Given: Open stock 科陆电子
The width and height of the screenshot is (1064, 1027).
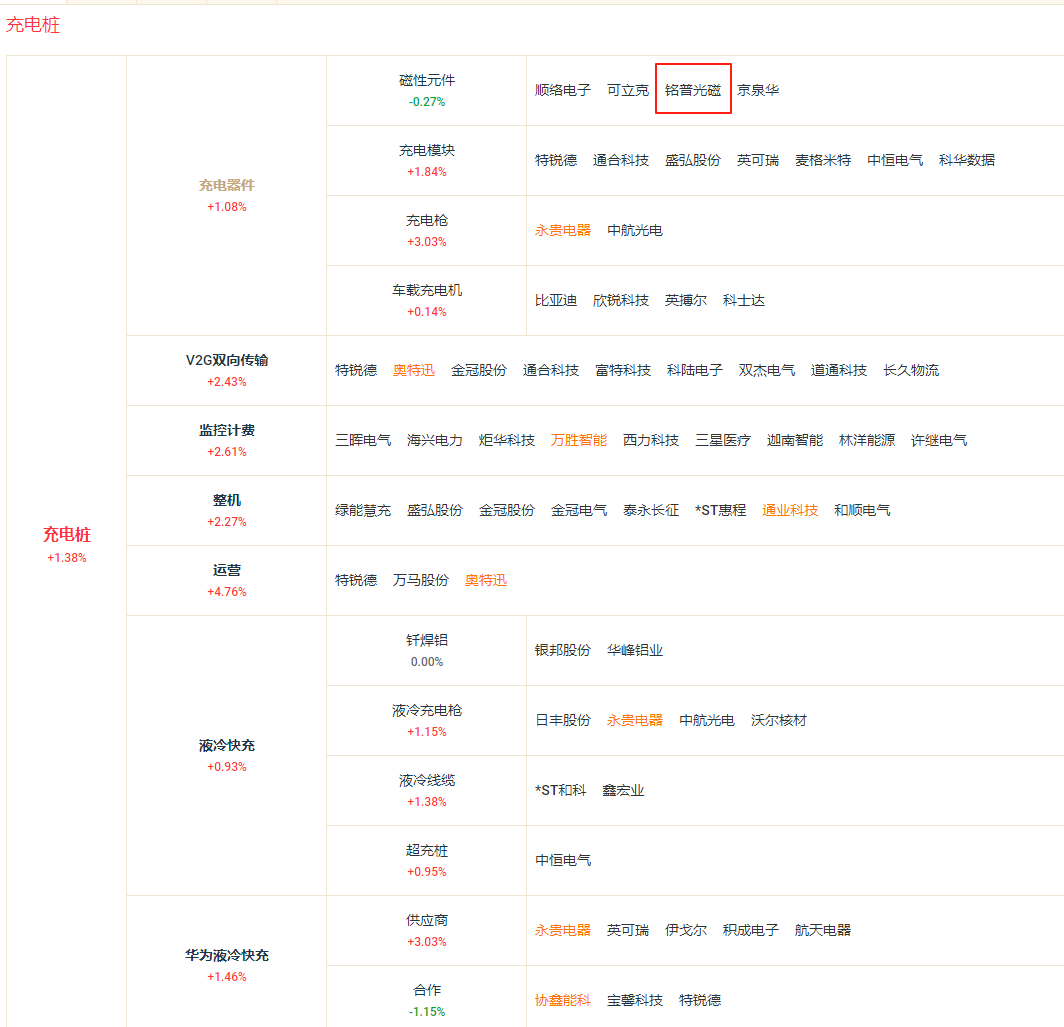Looking at the screenshot, I should pyautogui.click(x=695, y=370).
